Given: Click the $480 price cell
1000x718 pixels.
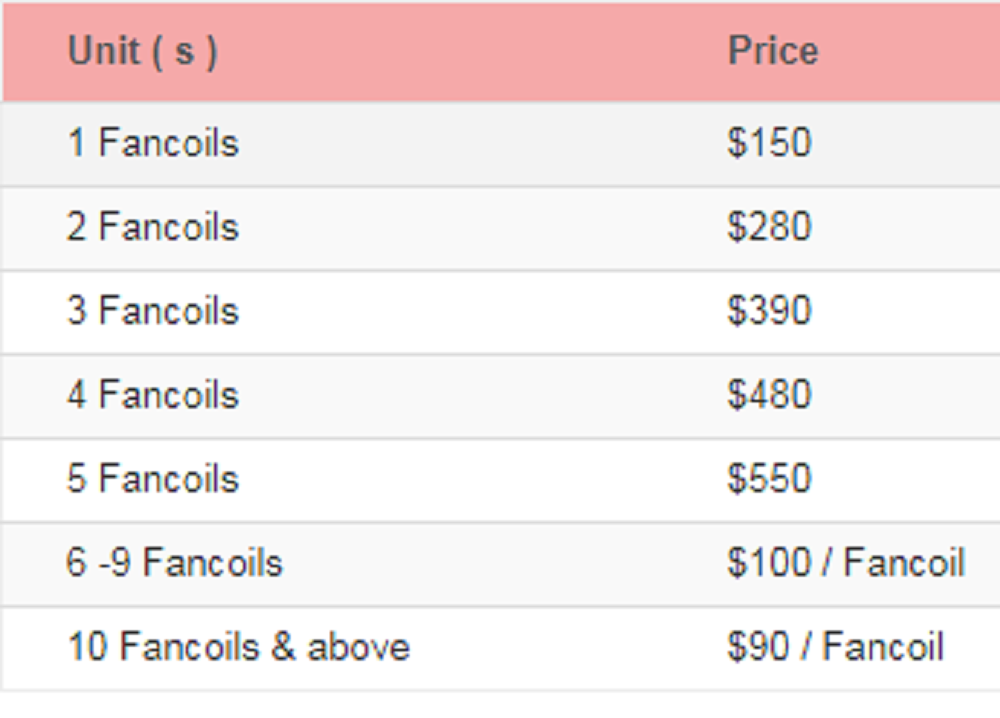Looking at the screenshot, I should (x=769, y=395).
